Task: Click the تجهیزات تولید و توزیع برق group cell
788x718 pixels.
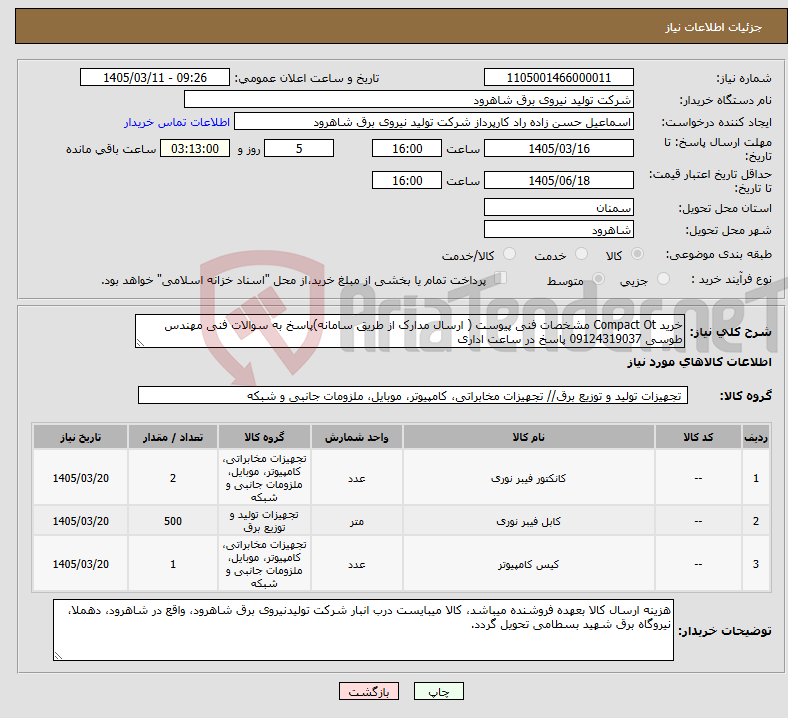Action: (x=264, y=521)
